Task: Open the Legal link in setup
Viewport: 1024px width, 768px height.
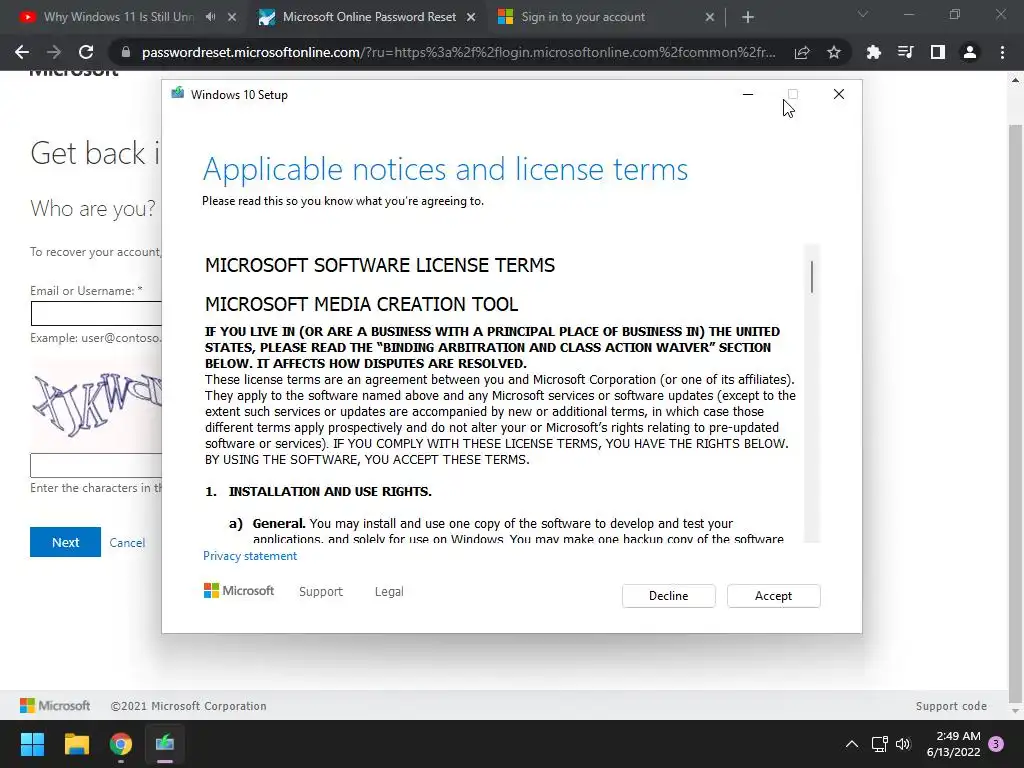Action: (x=389, y=592)
